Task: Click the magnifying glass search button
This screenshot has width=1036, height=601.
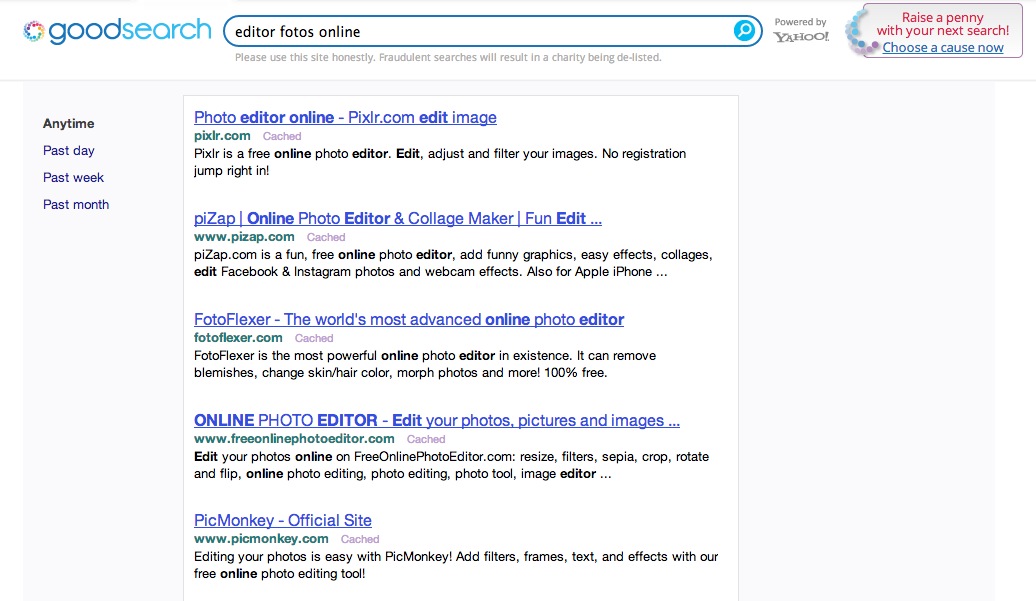Action: point(743,31)
